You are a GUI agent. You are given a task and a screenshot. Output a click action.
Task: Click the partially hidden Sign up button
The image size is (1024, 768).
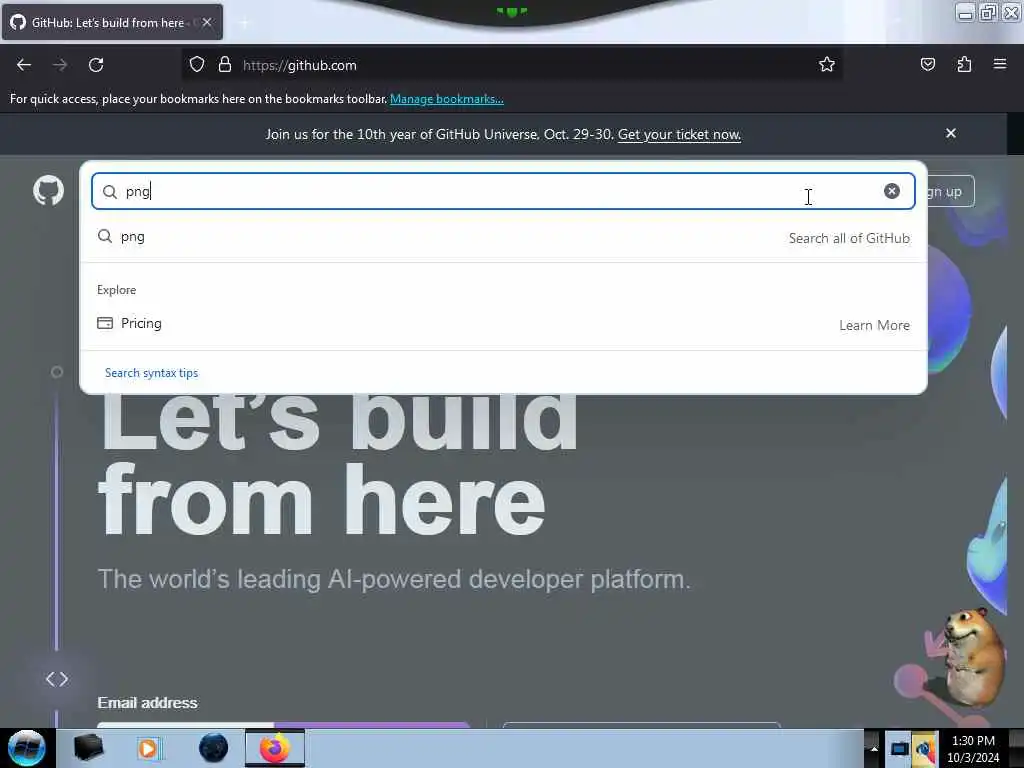point(951,191)
